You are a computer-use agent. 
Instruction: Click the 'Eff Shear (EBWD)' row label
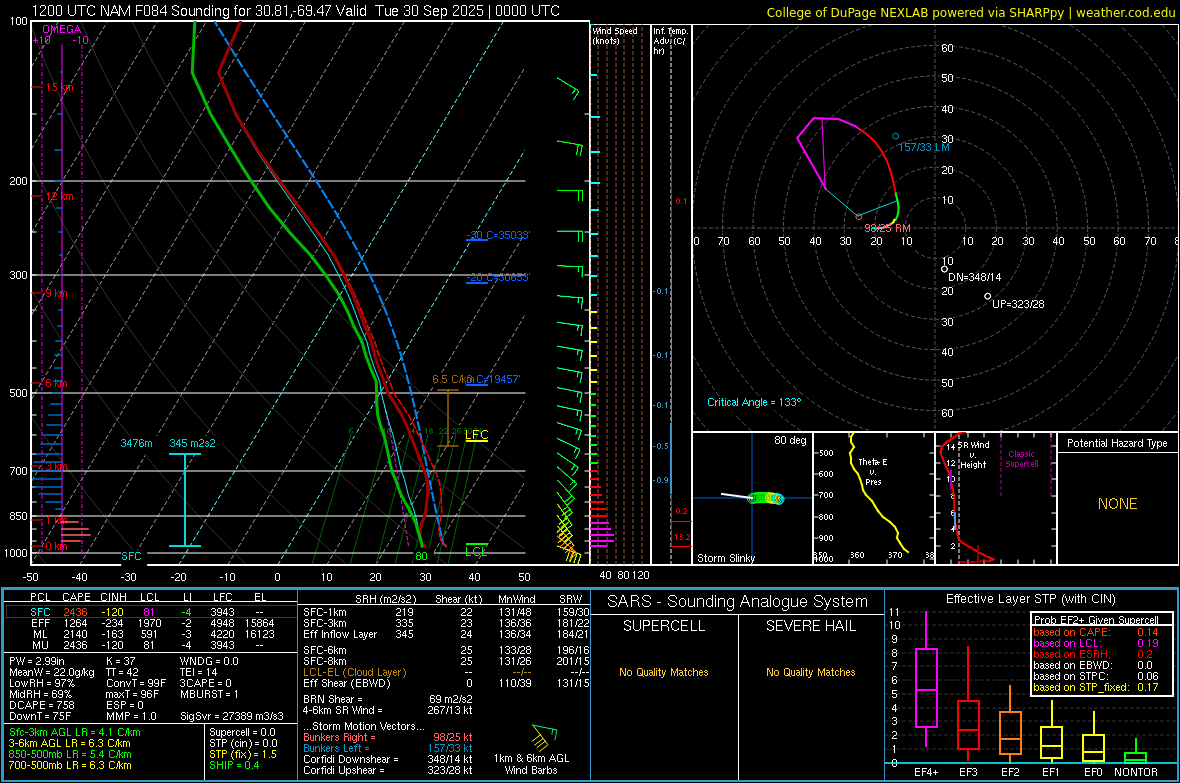tap(347, 683)
